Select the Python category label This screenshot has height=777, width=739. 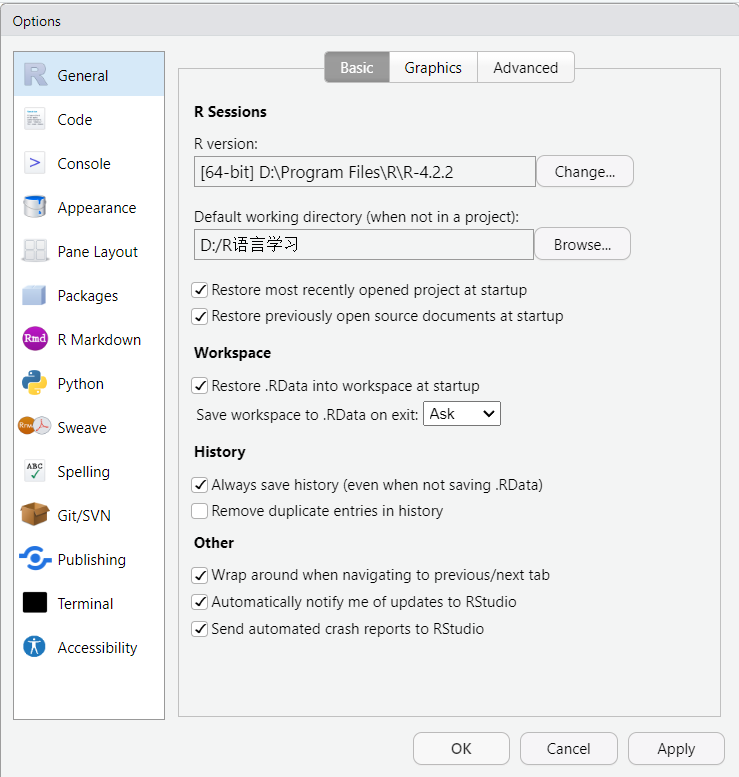click(80, 384)
